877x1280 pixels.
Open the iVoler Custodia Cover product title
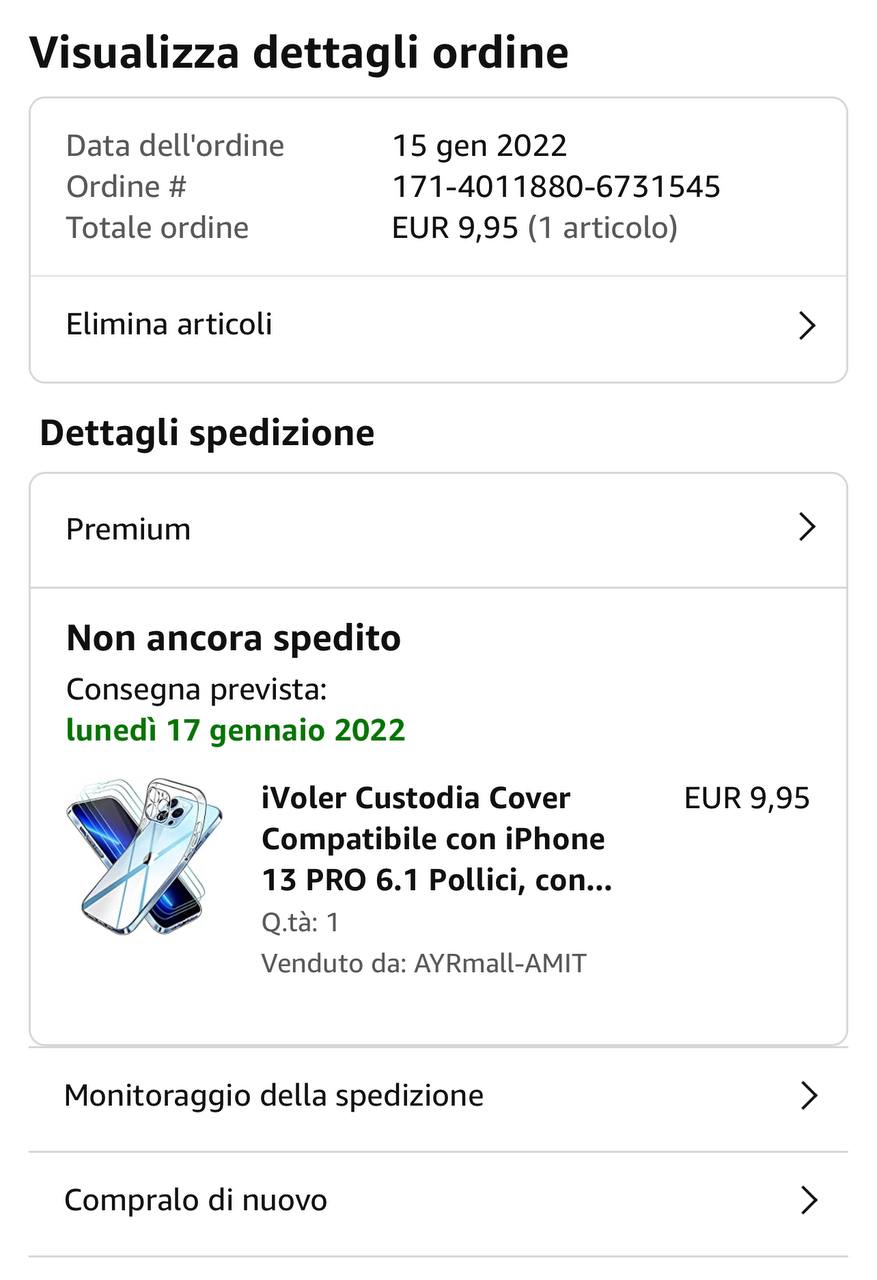click(x=436, y=839)
